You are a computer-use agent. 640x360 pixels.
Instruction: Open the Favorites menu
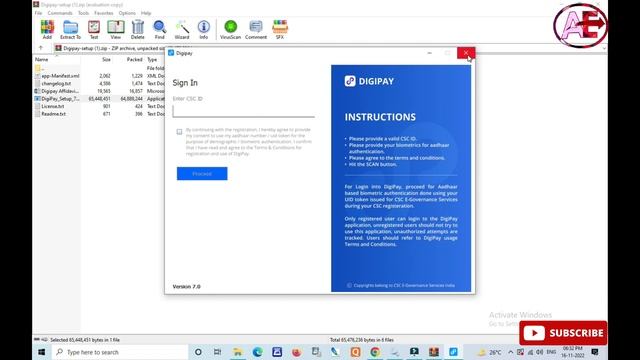pyautogui.click(x=104, y=13)
